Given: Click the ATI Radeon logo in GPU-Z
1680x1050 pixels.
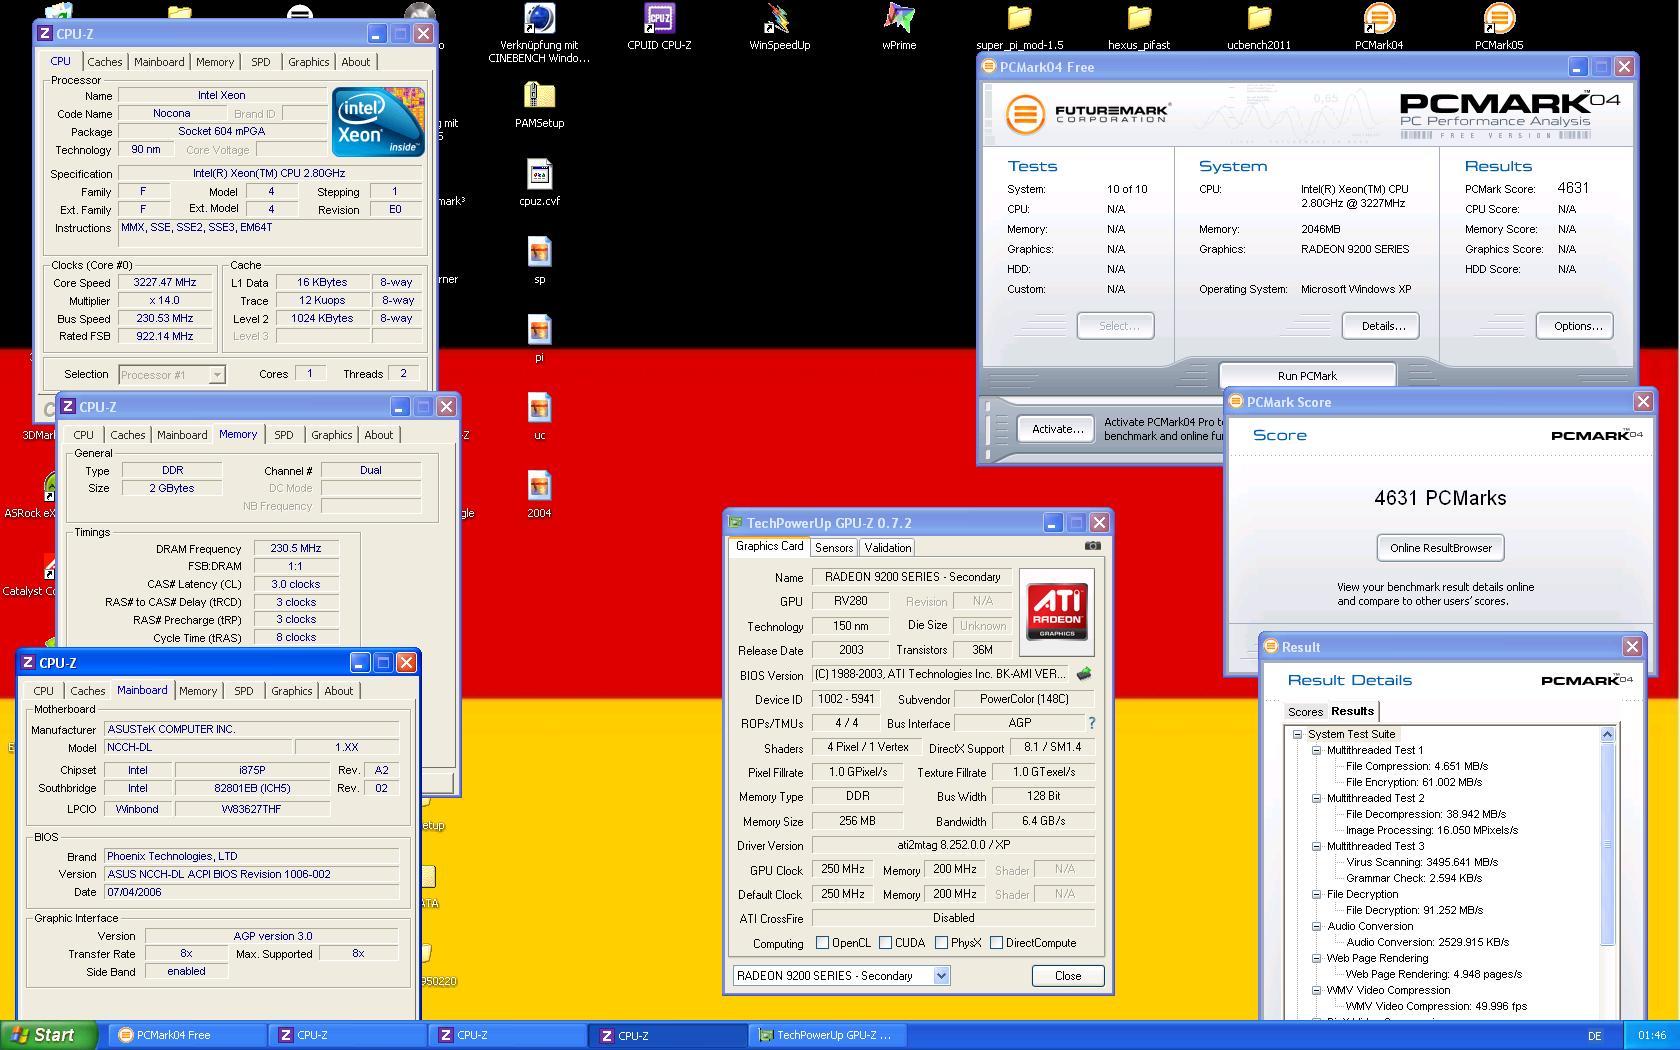Looking at the screenshot, I should click(1057, 612).
